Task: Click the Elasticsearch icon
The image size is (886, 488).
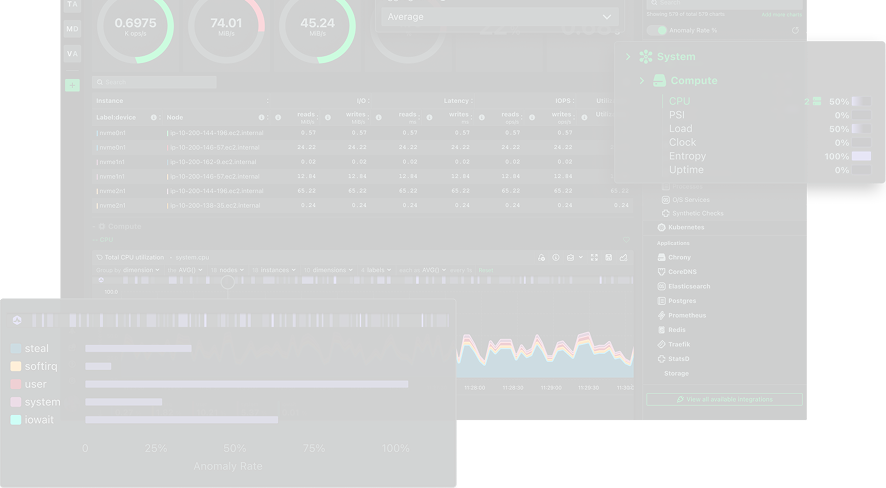Action: [662, 286]
